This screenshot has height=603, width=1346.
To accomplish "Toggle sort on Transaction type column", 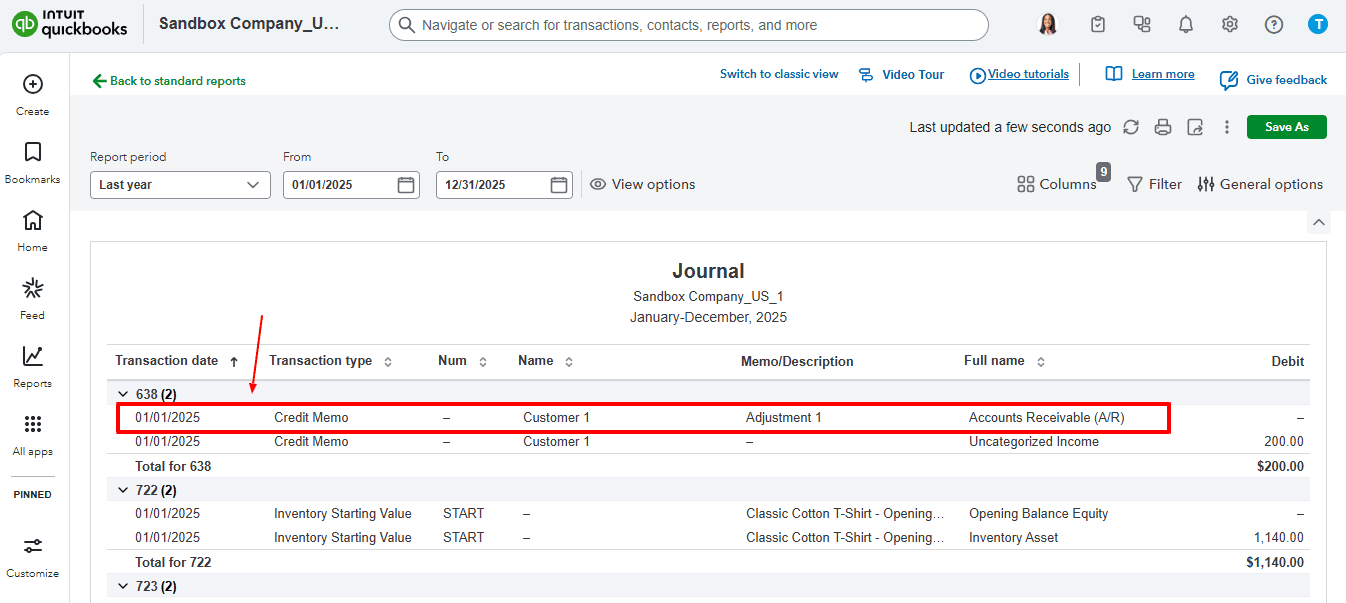I will click(x=388, y=362).
